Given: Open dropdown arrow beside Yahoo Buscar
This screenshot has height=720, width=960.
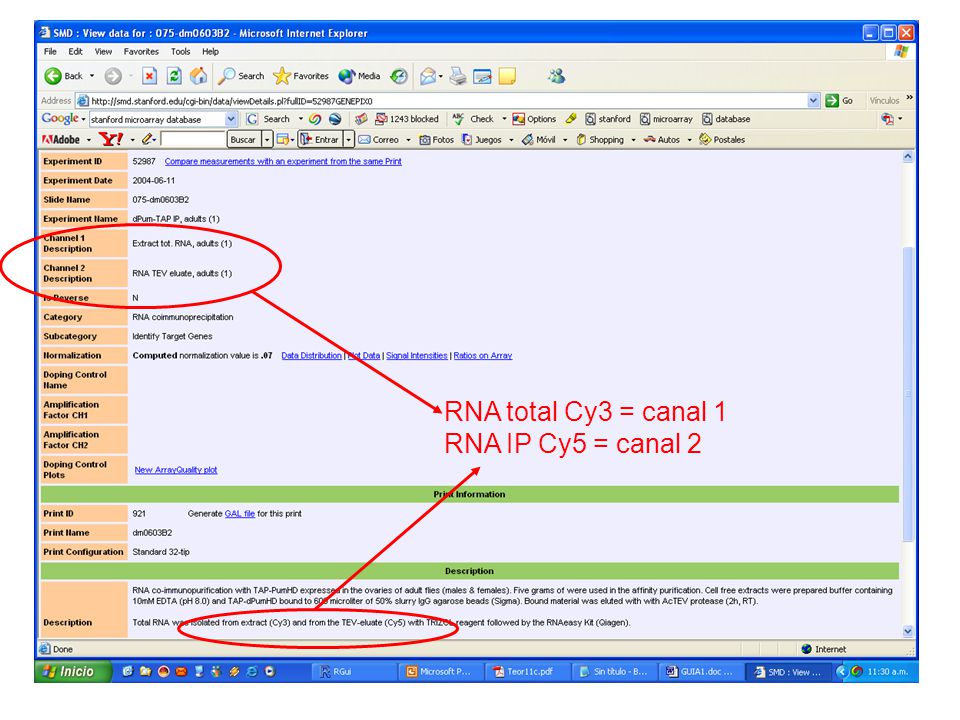Looking at the screenshot, I should point(267,140).
